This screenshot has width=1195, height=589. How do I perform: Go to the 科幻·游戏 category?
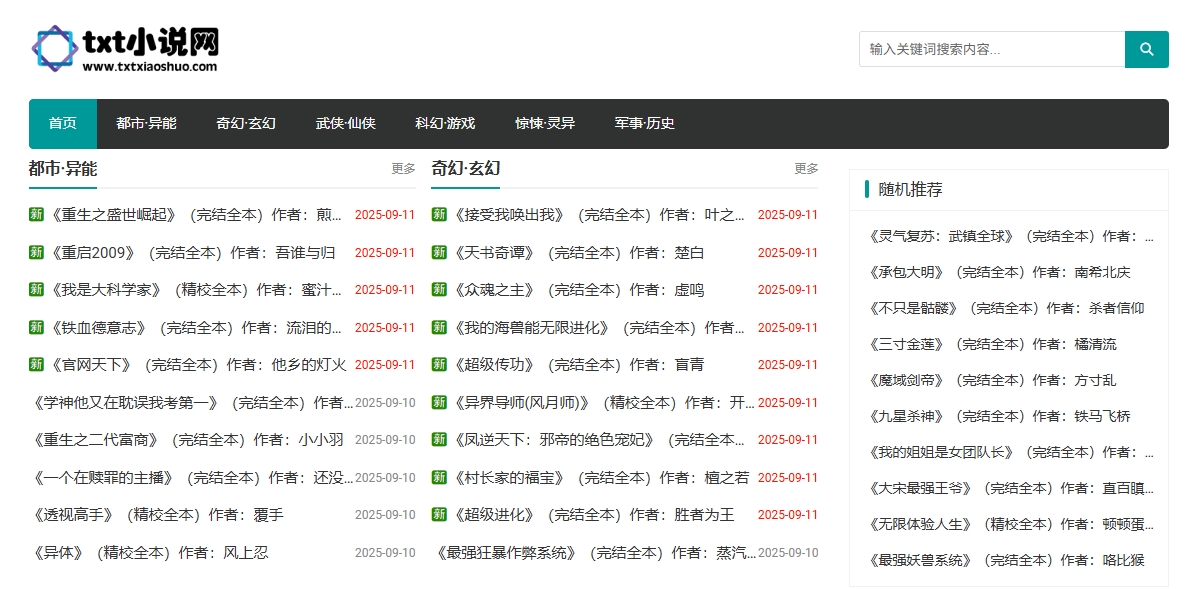[x=445, y=124]
